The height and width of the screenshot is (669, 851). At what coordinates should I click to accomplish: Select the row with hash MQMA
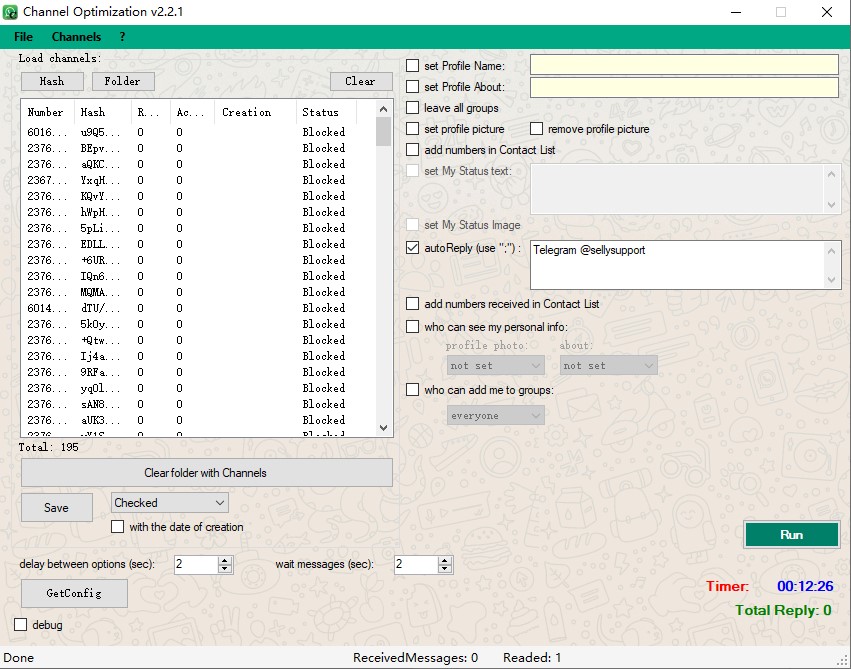coord(198,292)
